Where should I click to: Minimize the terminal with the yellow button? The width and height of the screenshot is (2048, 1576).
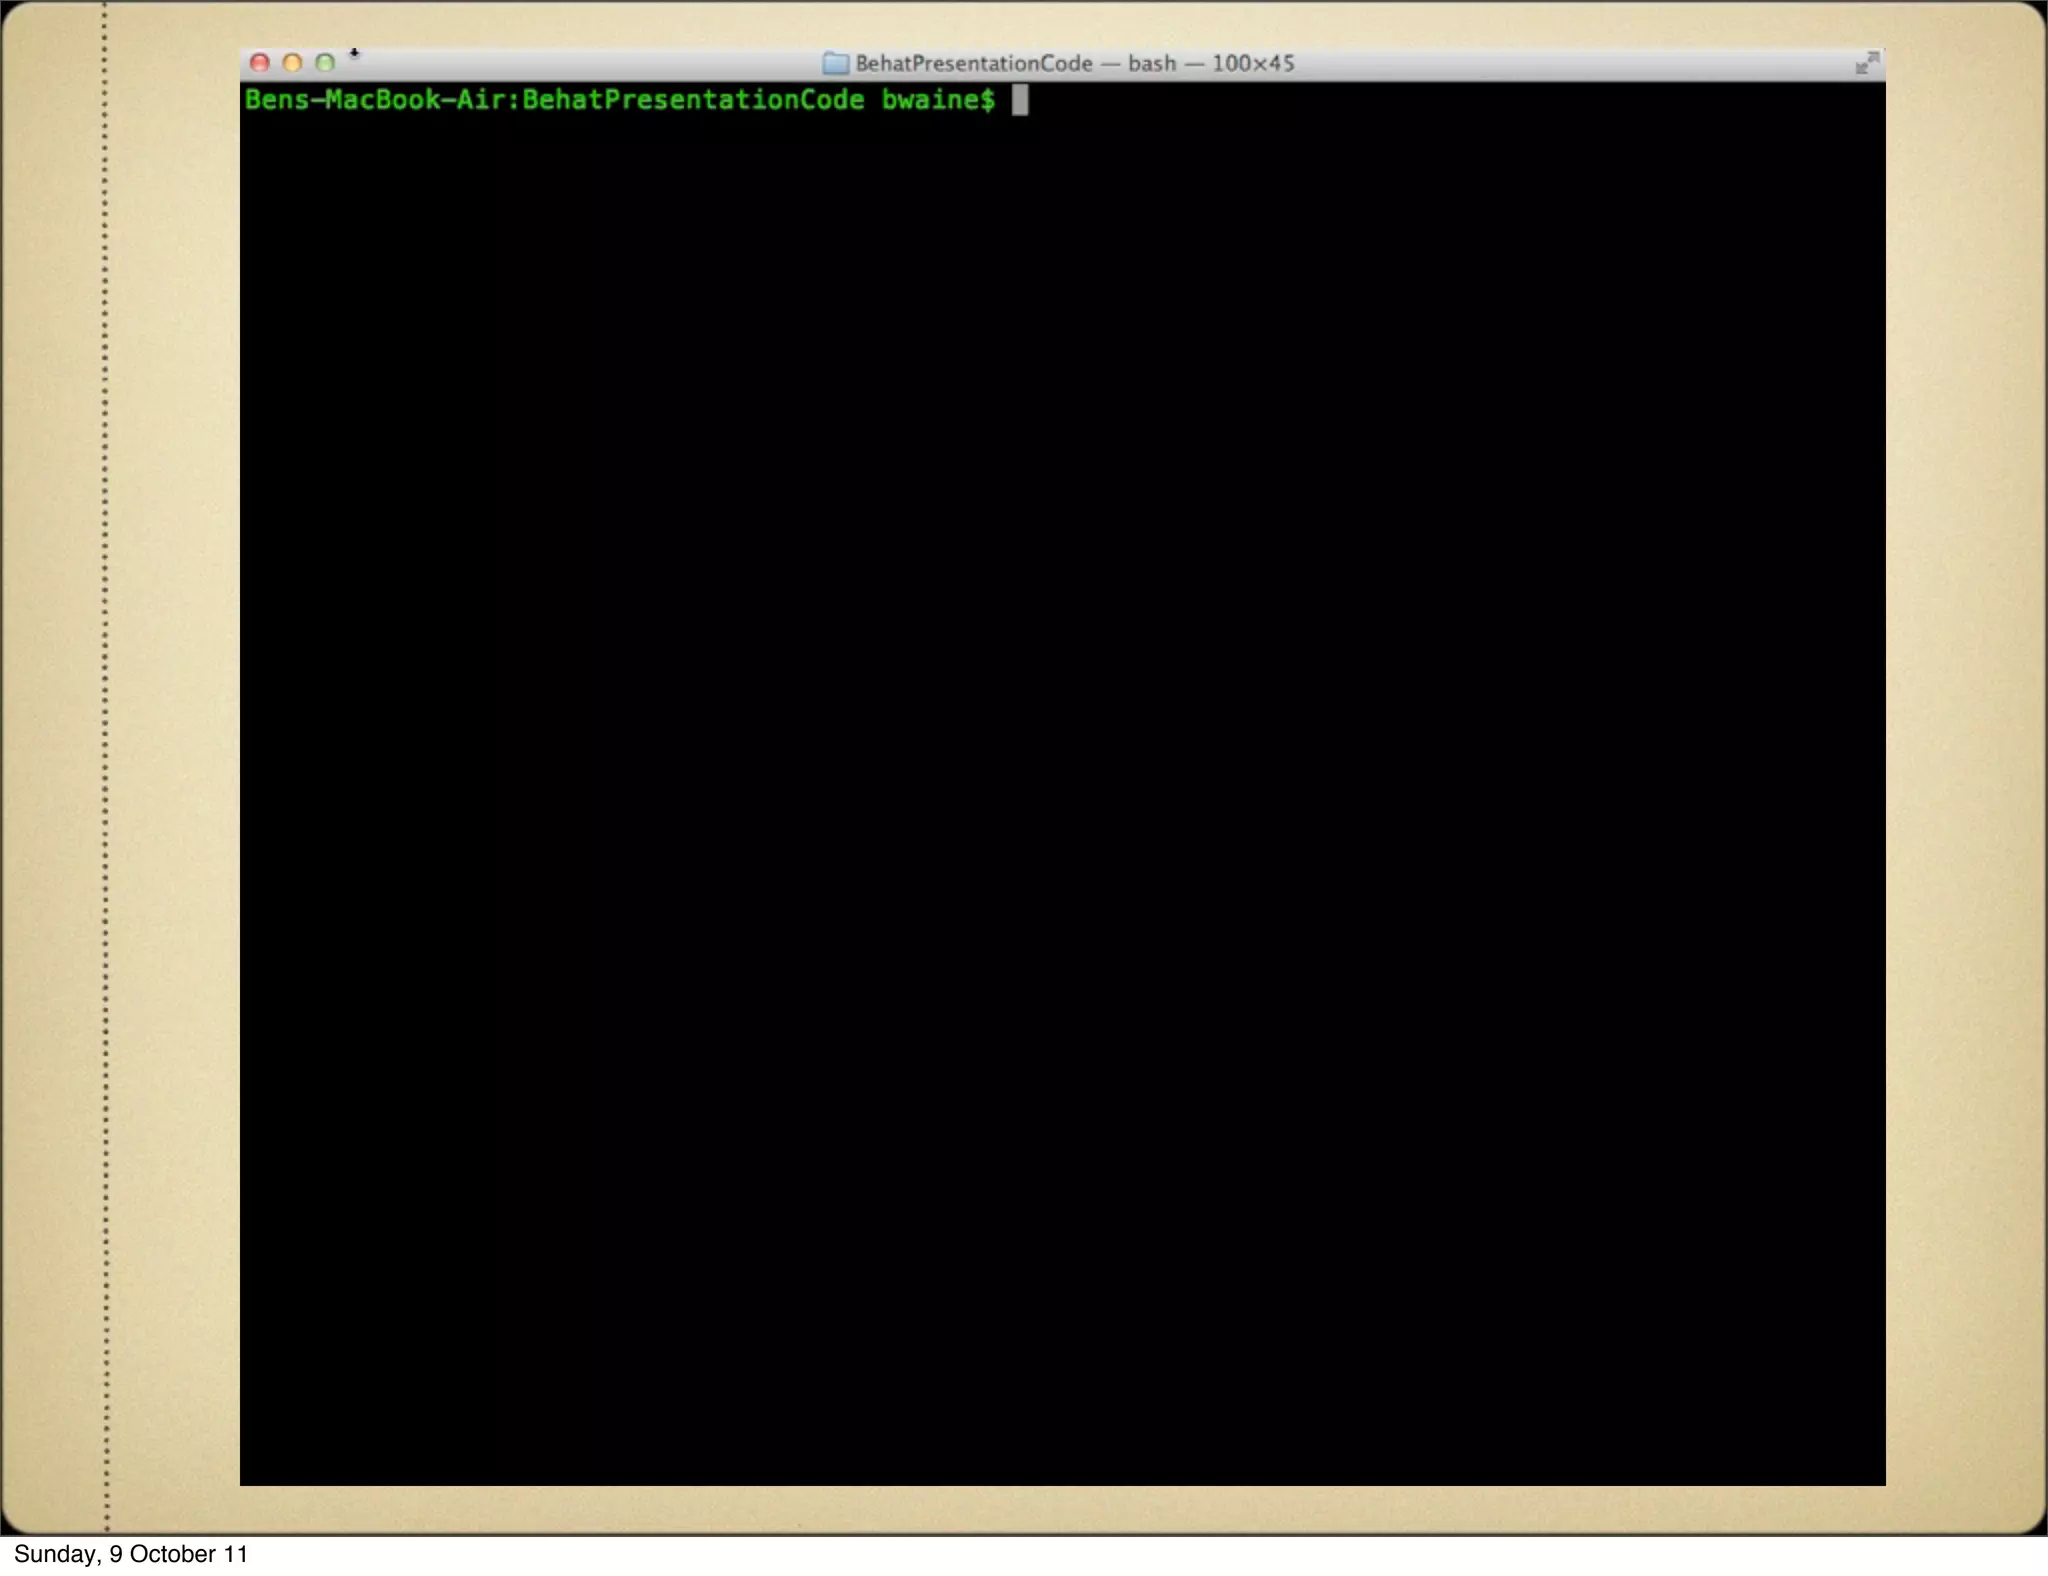point(292,63)
